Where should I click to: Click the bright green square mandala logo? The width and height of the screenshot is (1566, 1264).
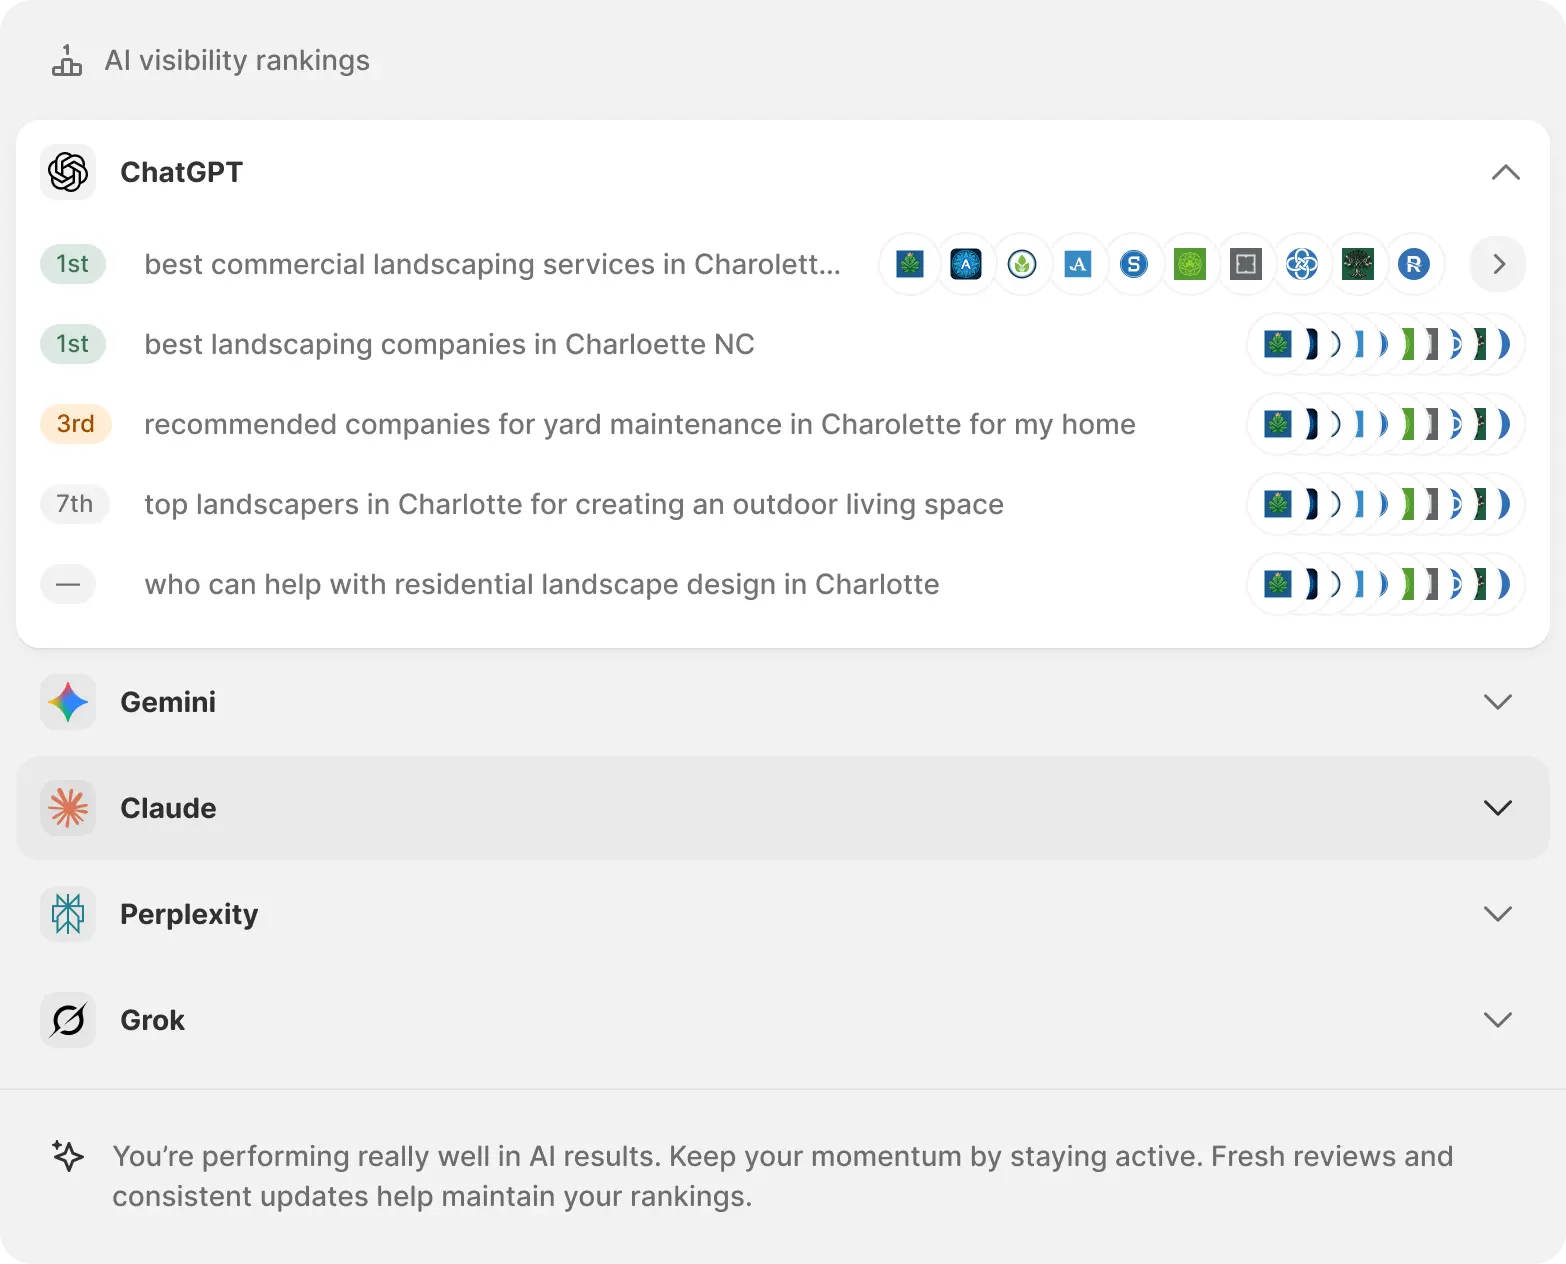point(1190,264)
